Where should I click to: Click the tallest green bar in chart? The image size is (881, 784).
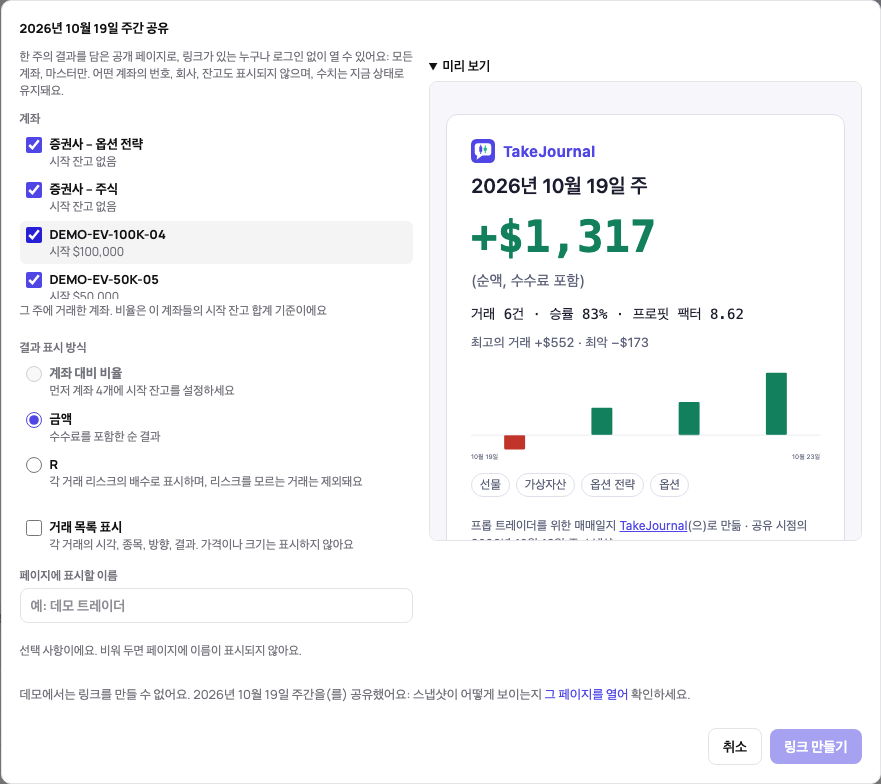776,404
